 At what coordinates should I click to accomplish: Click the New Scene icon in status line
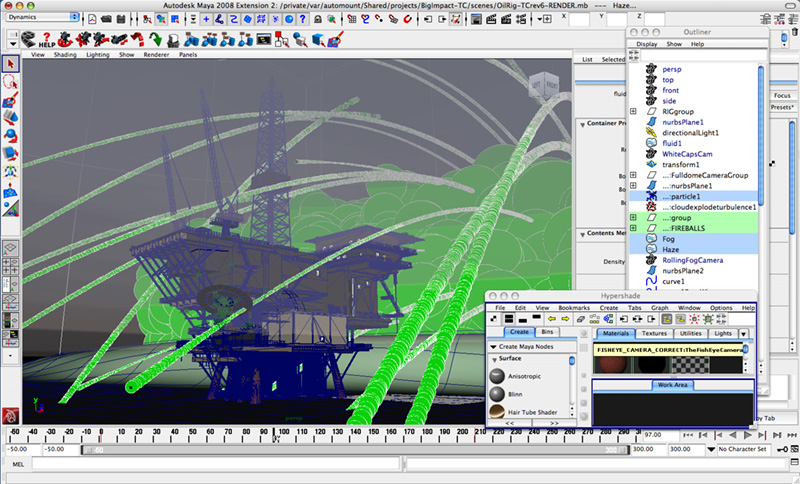tap(92, 19)
